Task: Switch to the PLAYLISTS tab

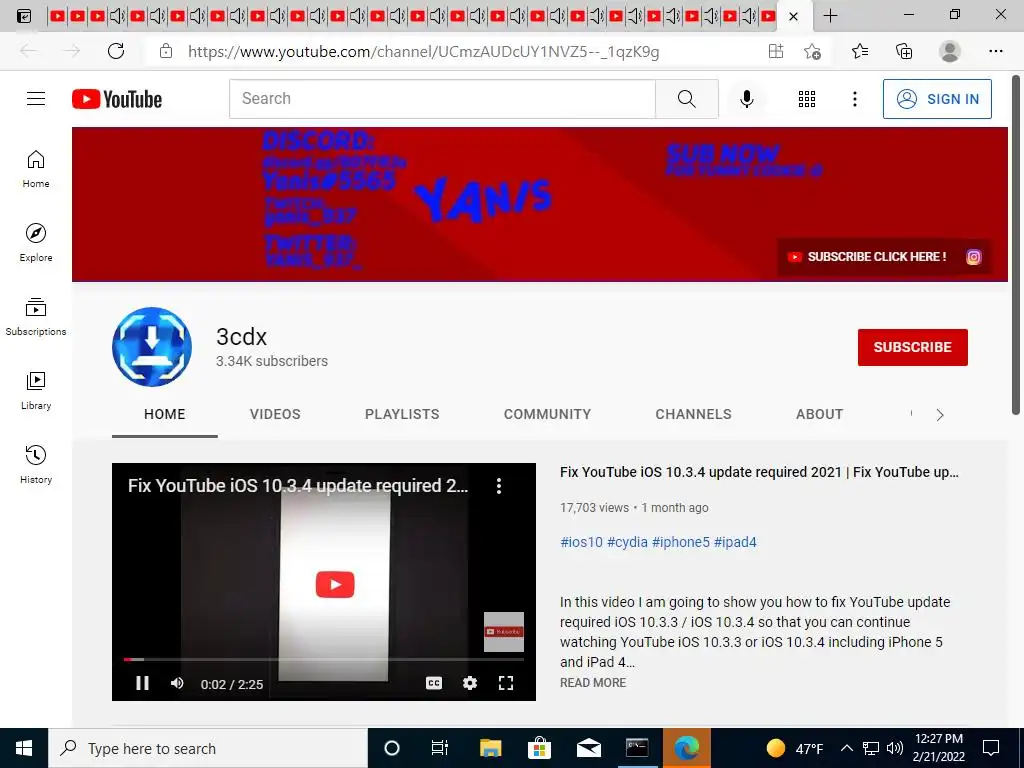Action: pyautogui.click(x=402, y=414)
